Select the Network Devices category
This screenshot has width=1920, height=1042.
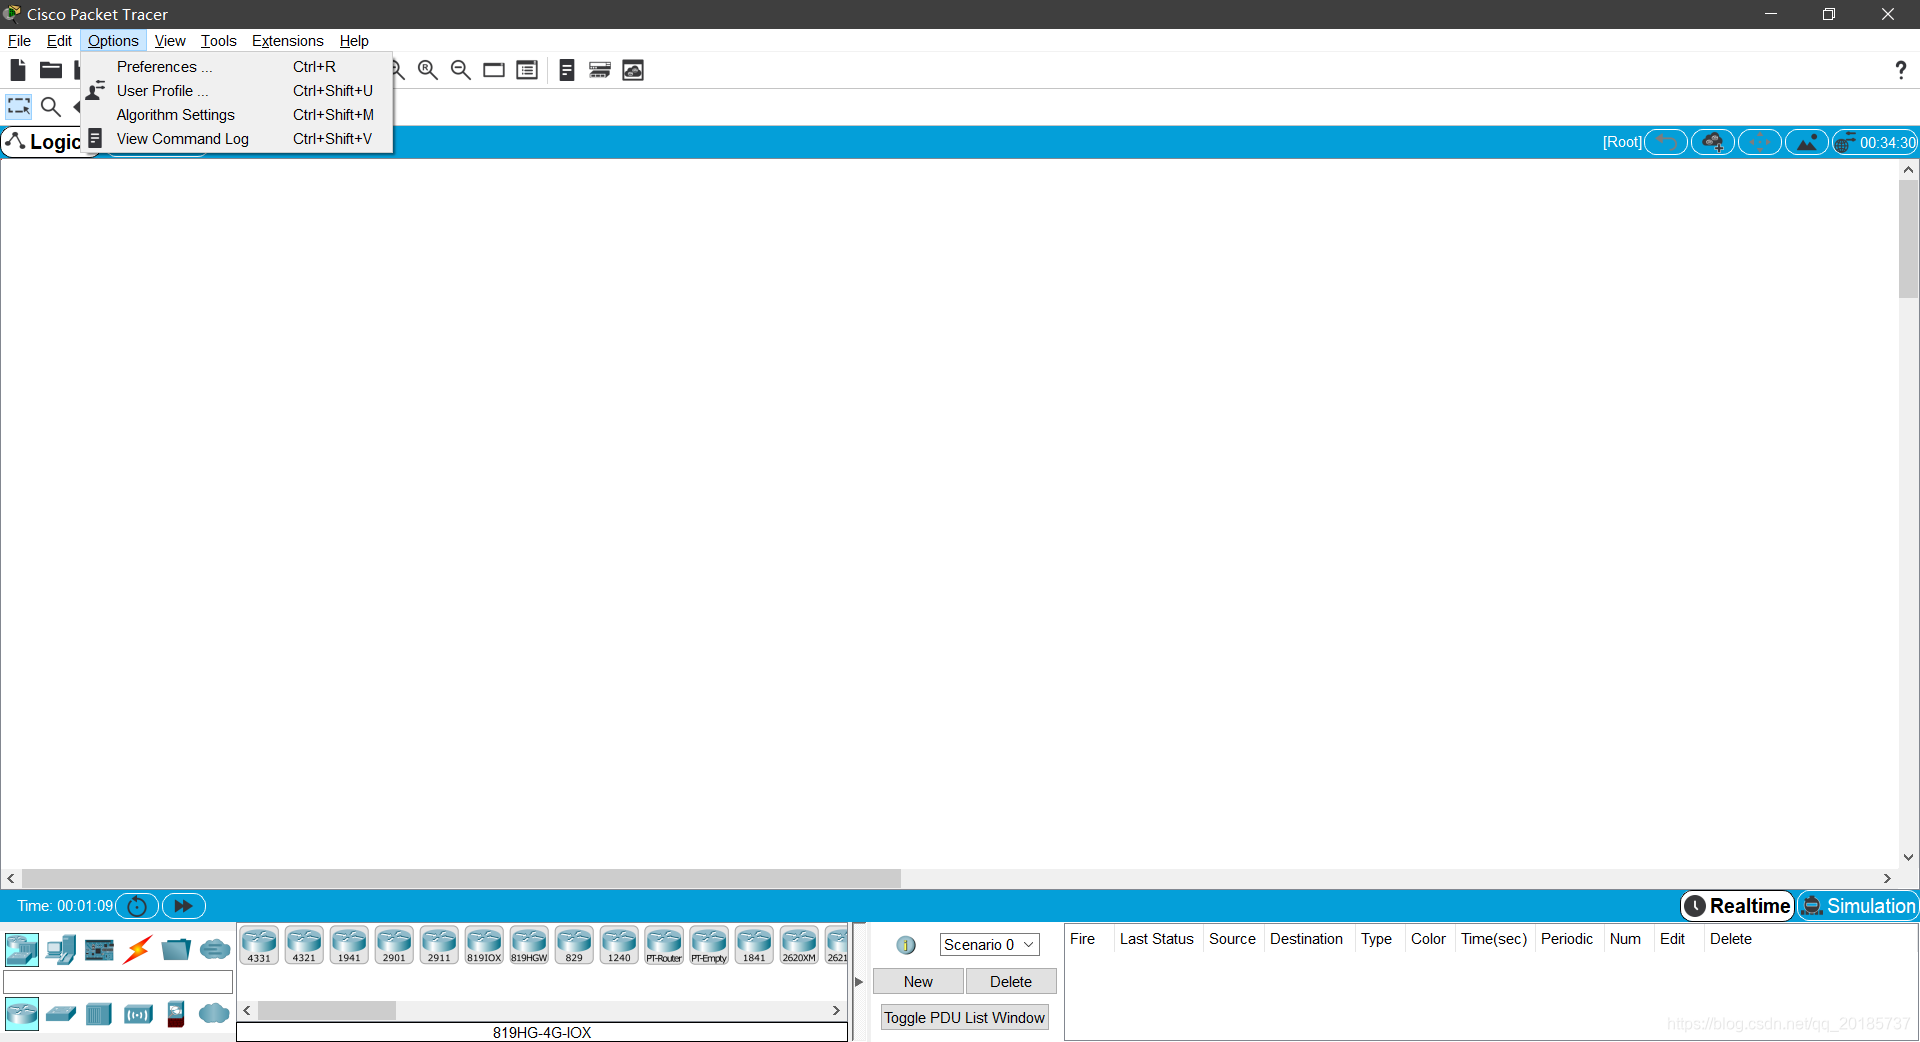(21, 949)
